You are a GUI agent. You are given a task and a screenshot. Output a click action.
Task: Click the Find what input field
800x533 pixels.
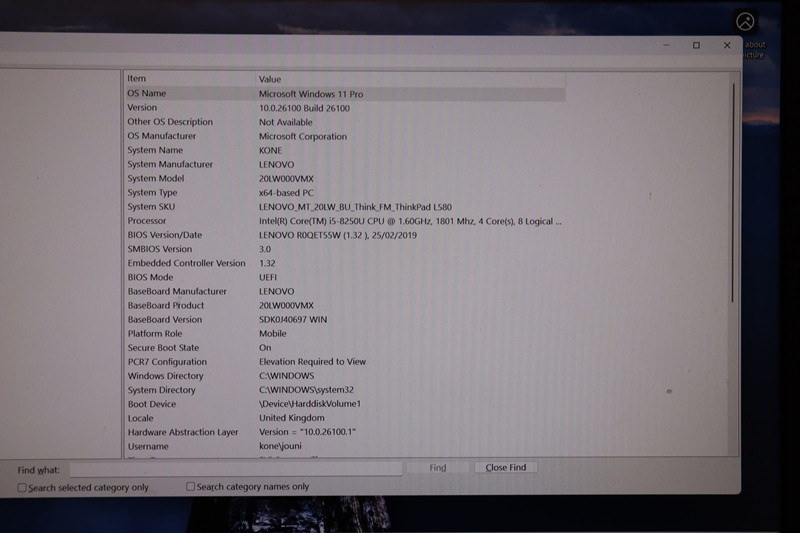click(x=236, y=469)
